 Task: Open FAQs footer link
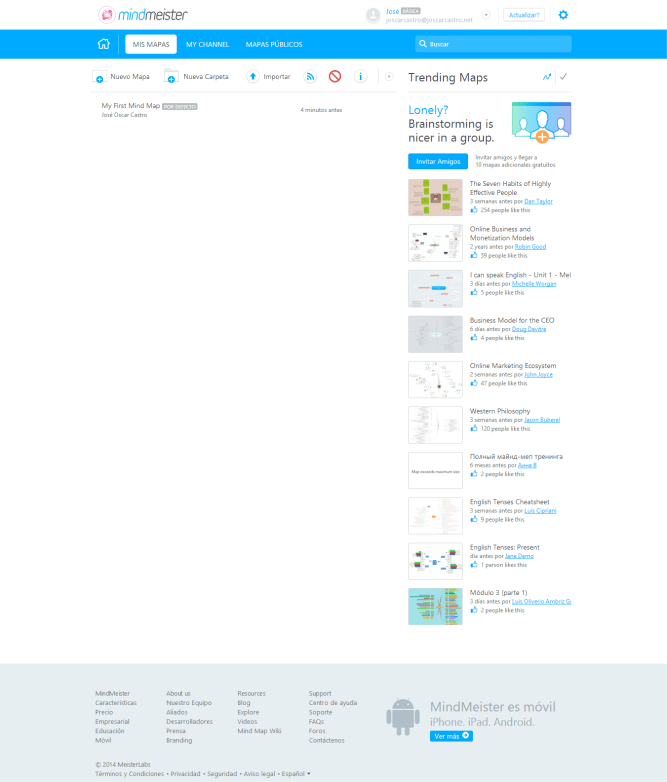click(316, 722)
